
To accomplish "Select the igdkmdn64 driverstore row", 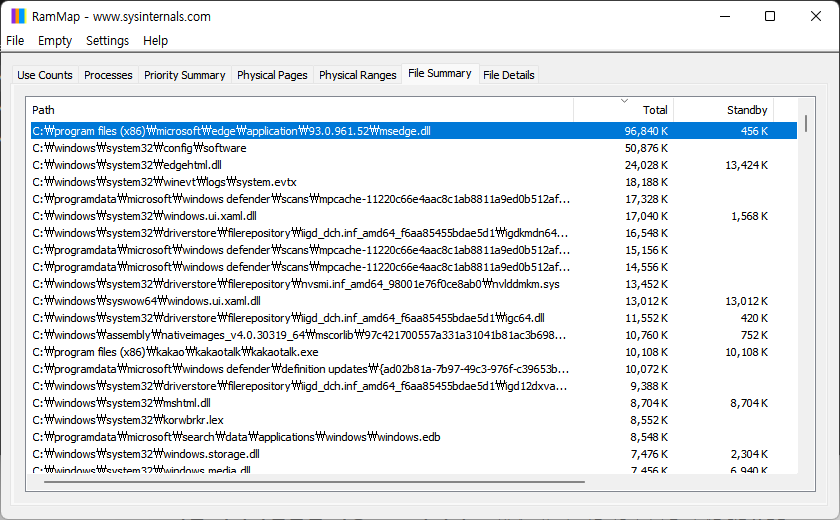I will (x=414, y=233).
